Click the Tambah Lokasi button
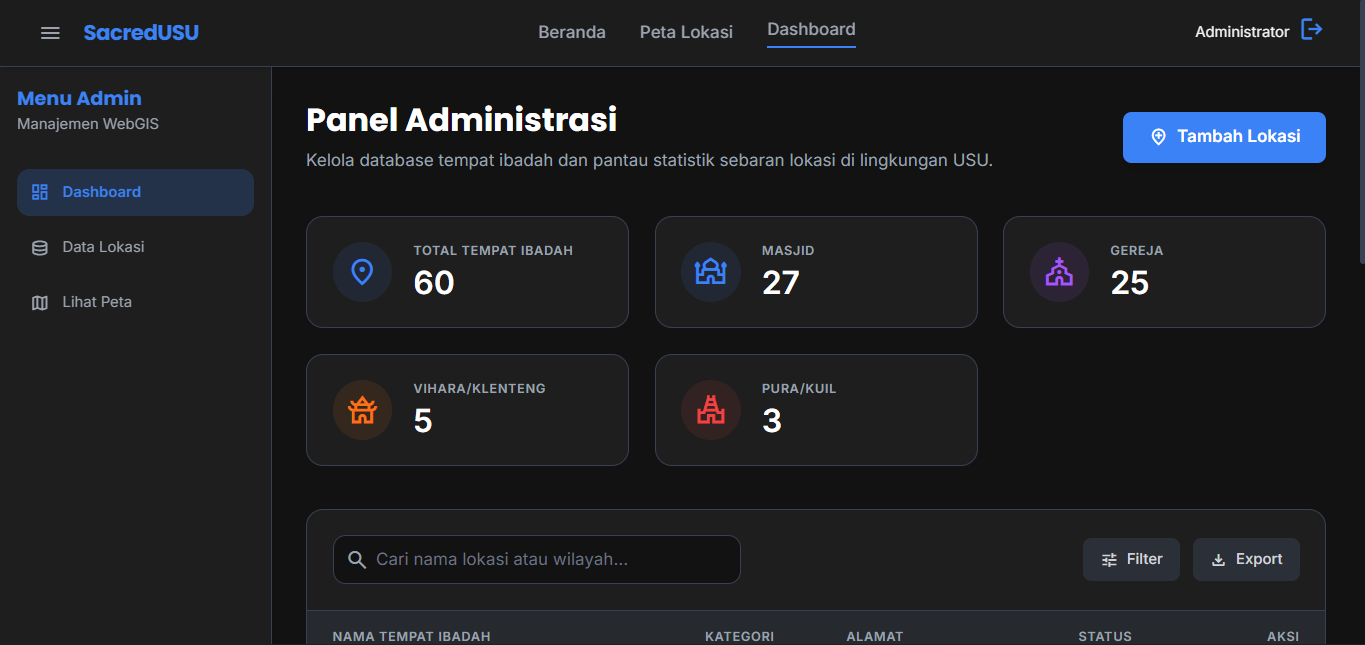This screenshot has width=1365, height=645. pos(1224,137)
